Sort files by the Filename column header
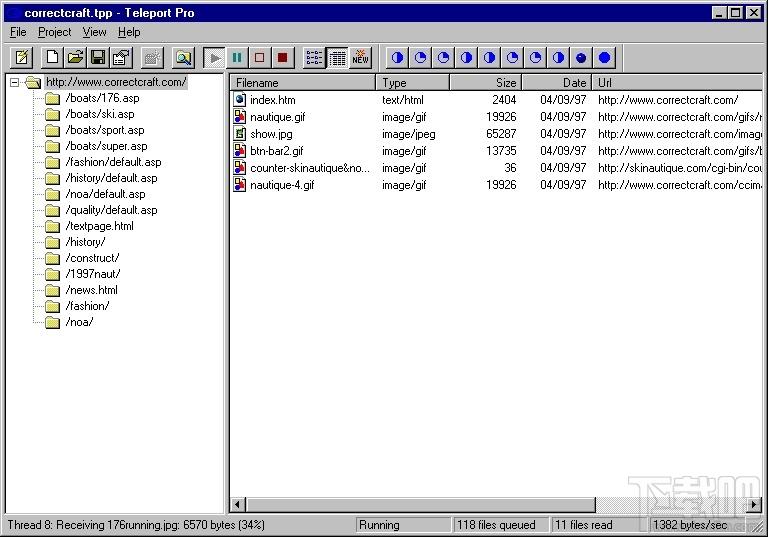 (303, 83)
